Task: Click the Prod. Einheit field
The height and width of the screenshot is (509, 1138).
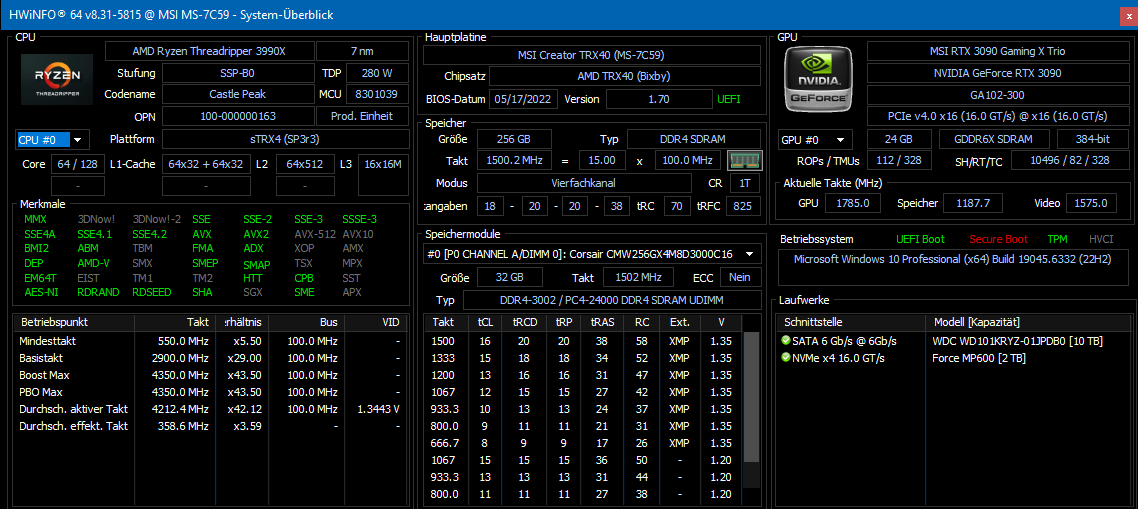Action: (x=361, y=116)
